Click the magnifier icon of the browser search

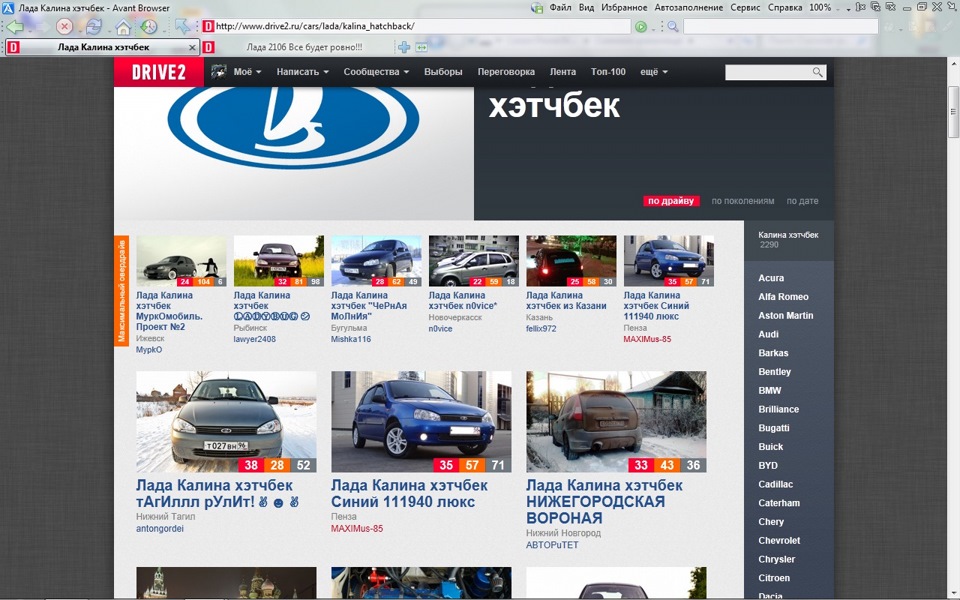(673, 26)
